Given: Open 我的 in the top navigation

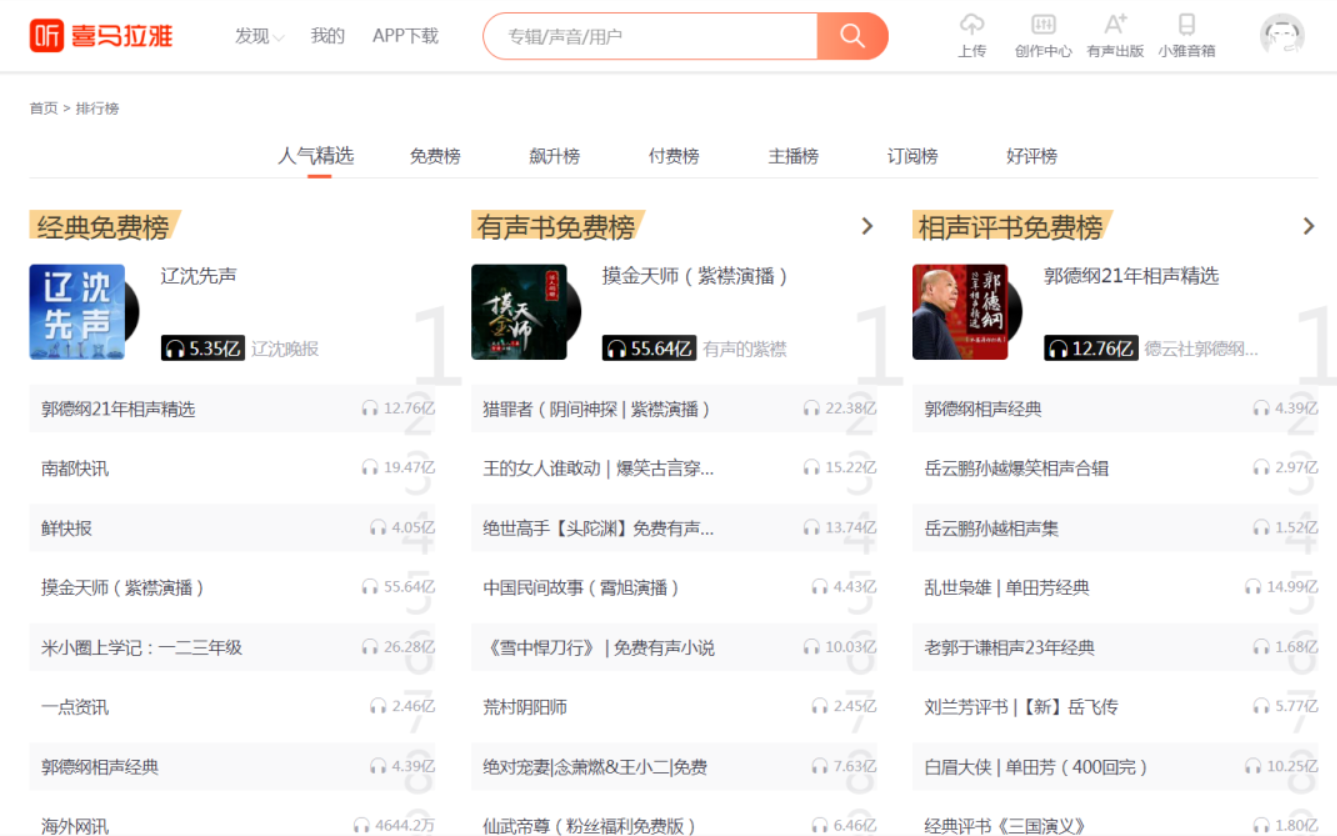Looking at the screenshot, I should click(327, 36).
